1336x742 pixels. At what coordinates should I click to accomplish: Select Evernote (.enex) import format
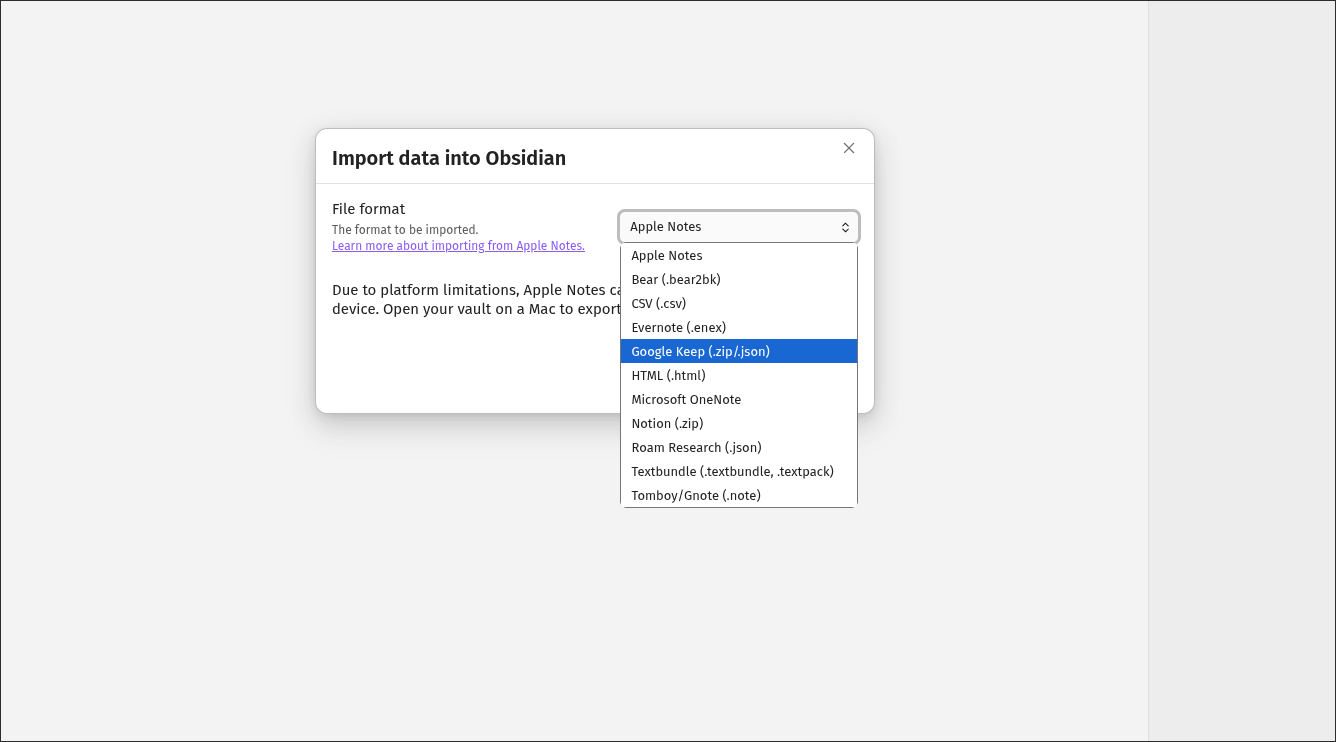pos(739,328)
